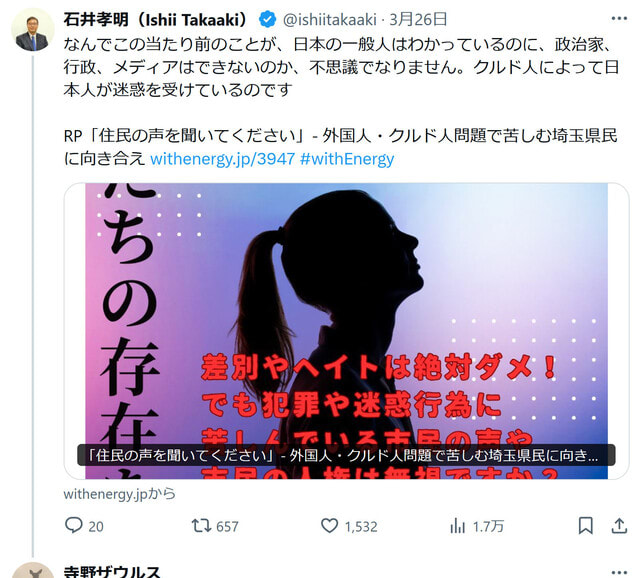Open 寺野ザウルス profile avatar
The image size is (640, 578).
pyautogui.click(x=33, y=570)
